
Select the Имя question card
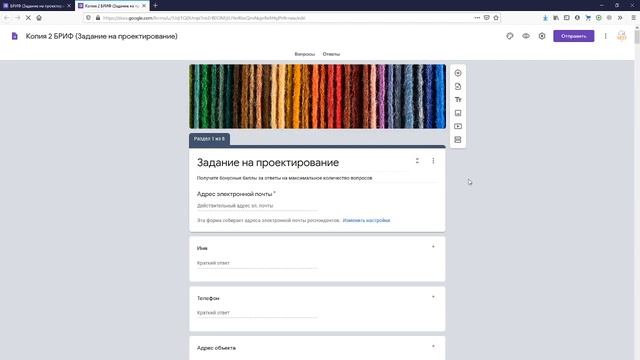317,259
